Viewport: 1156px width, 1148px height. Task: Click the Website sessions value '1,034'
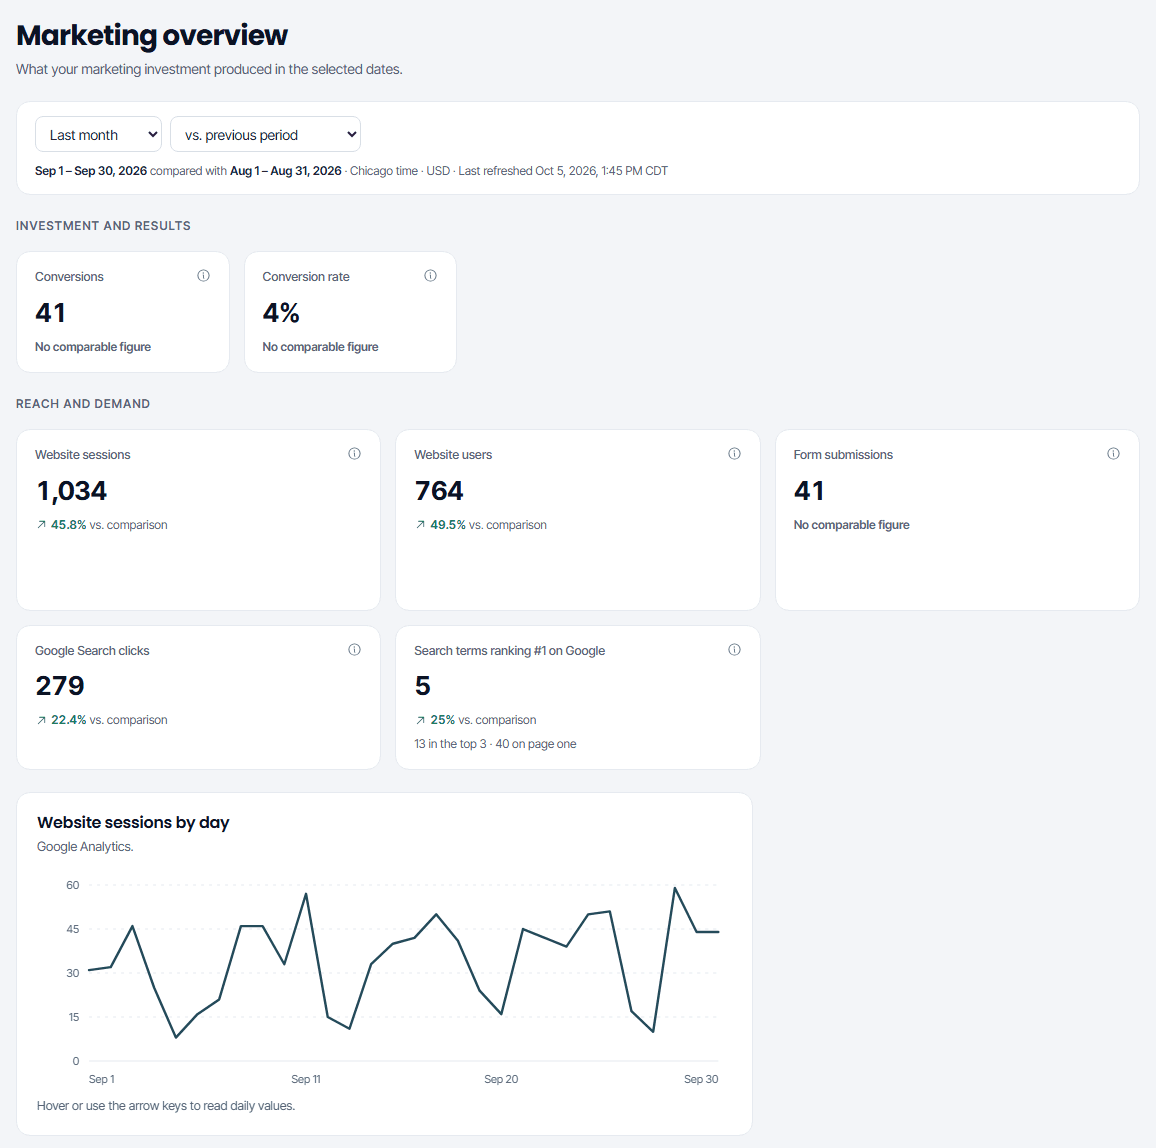tap(72, 490)
